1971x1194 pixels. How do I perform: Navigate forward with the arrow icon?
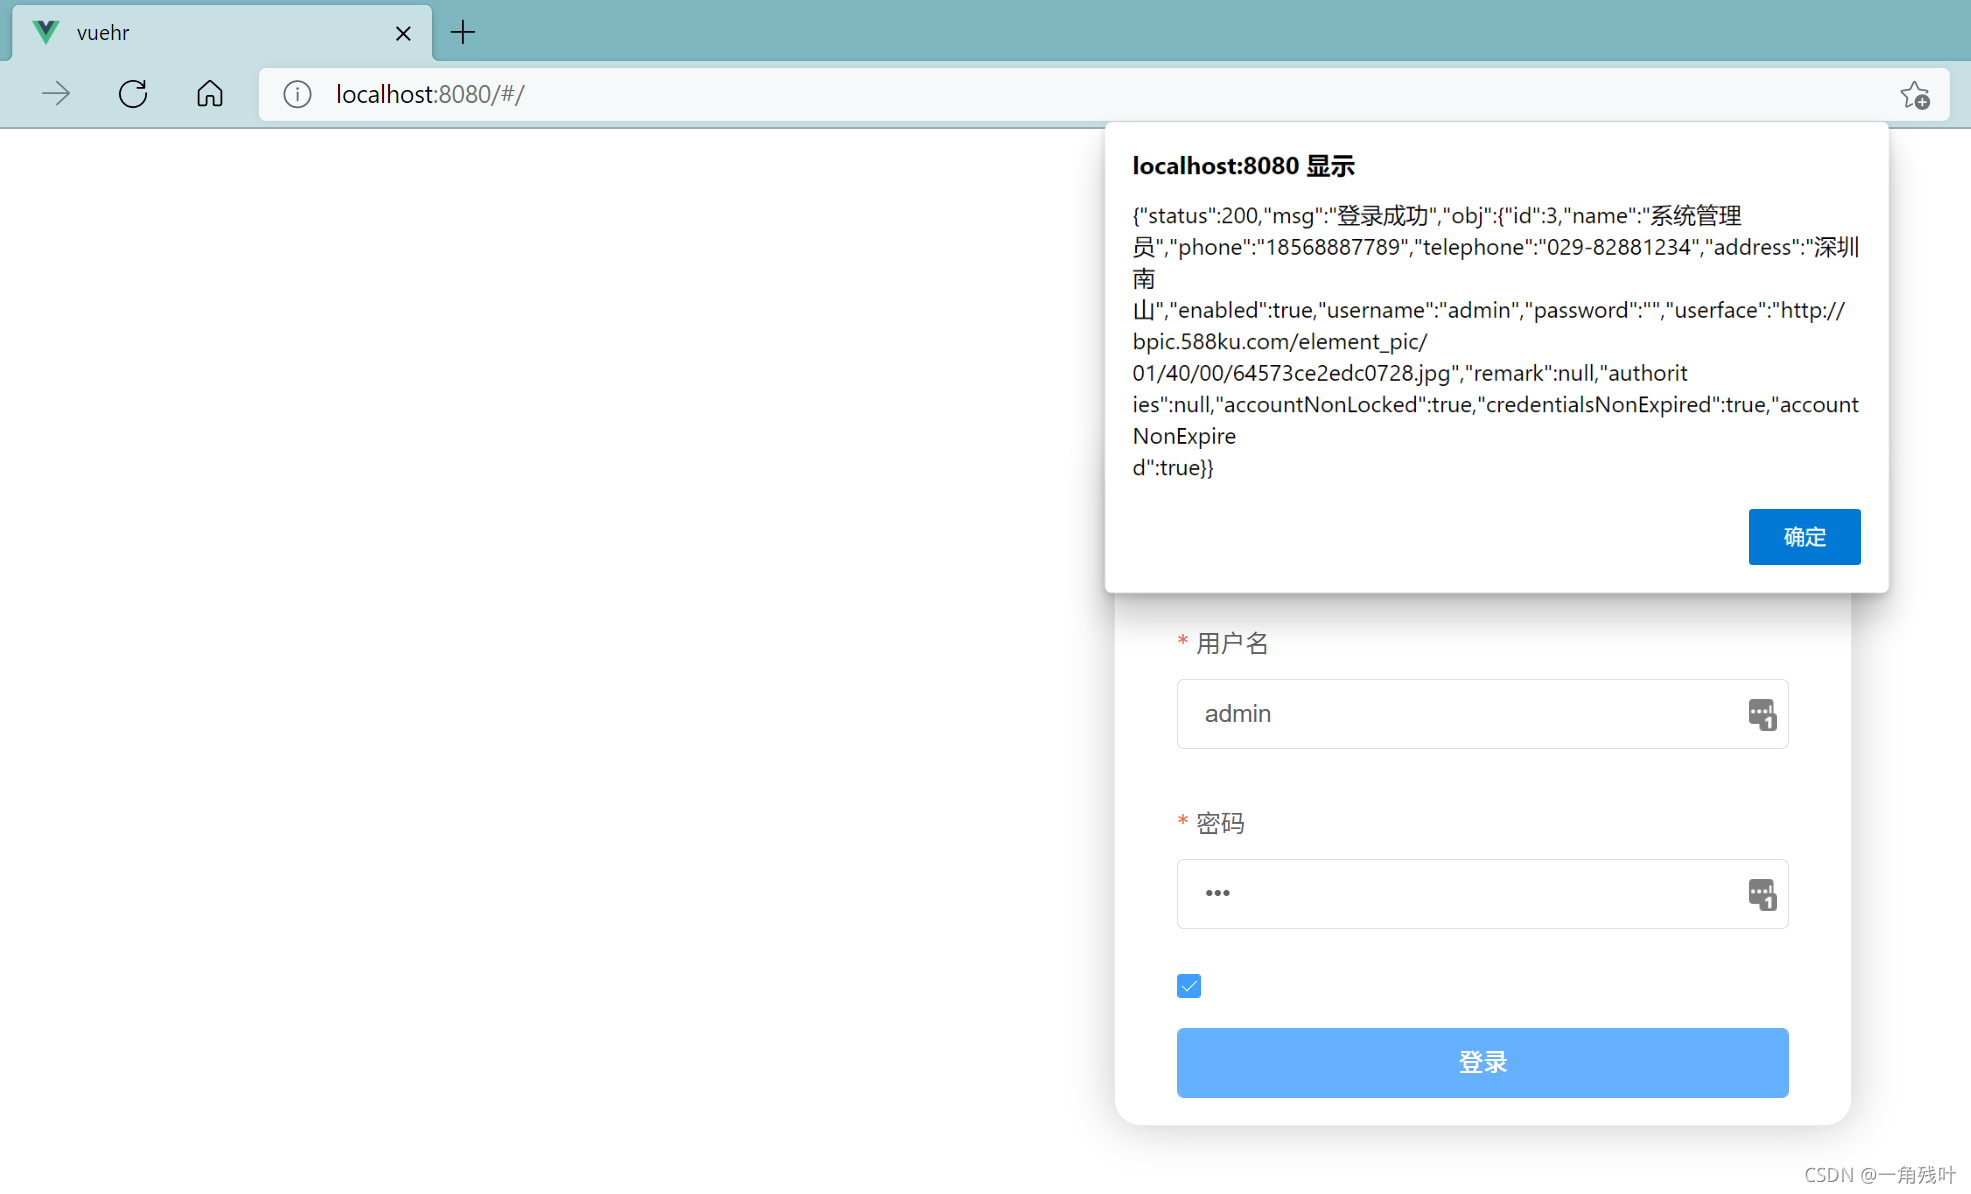(x=57, y=93)
